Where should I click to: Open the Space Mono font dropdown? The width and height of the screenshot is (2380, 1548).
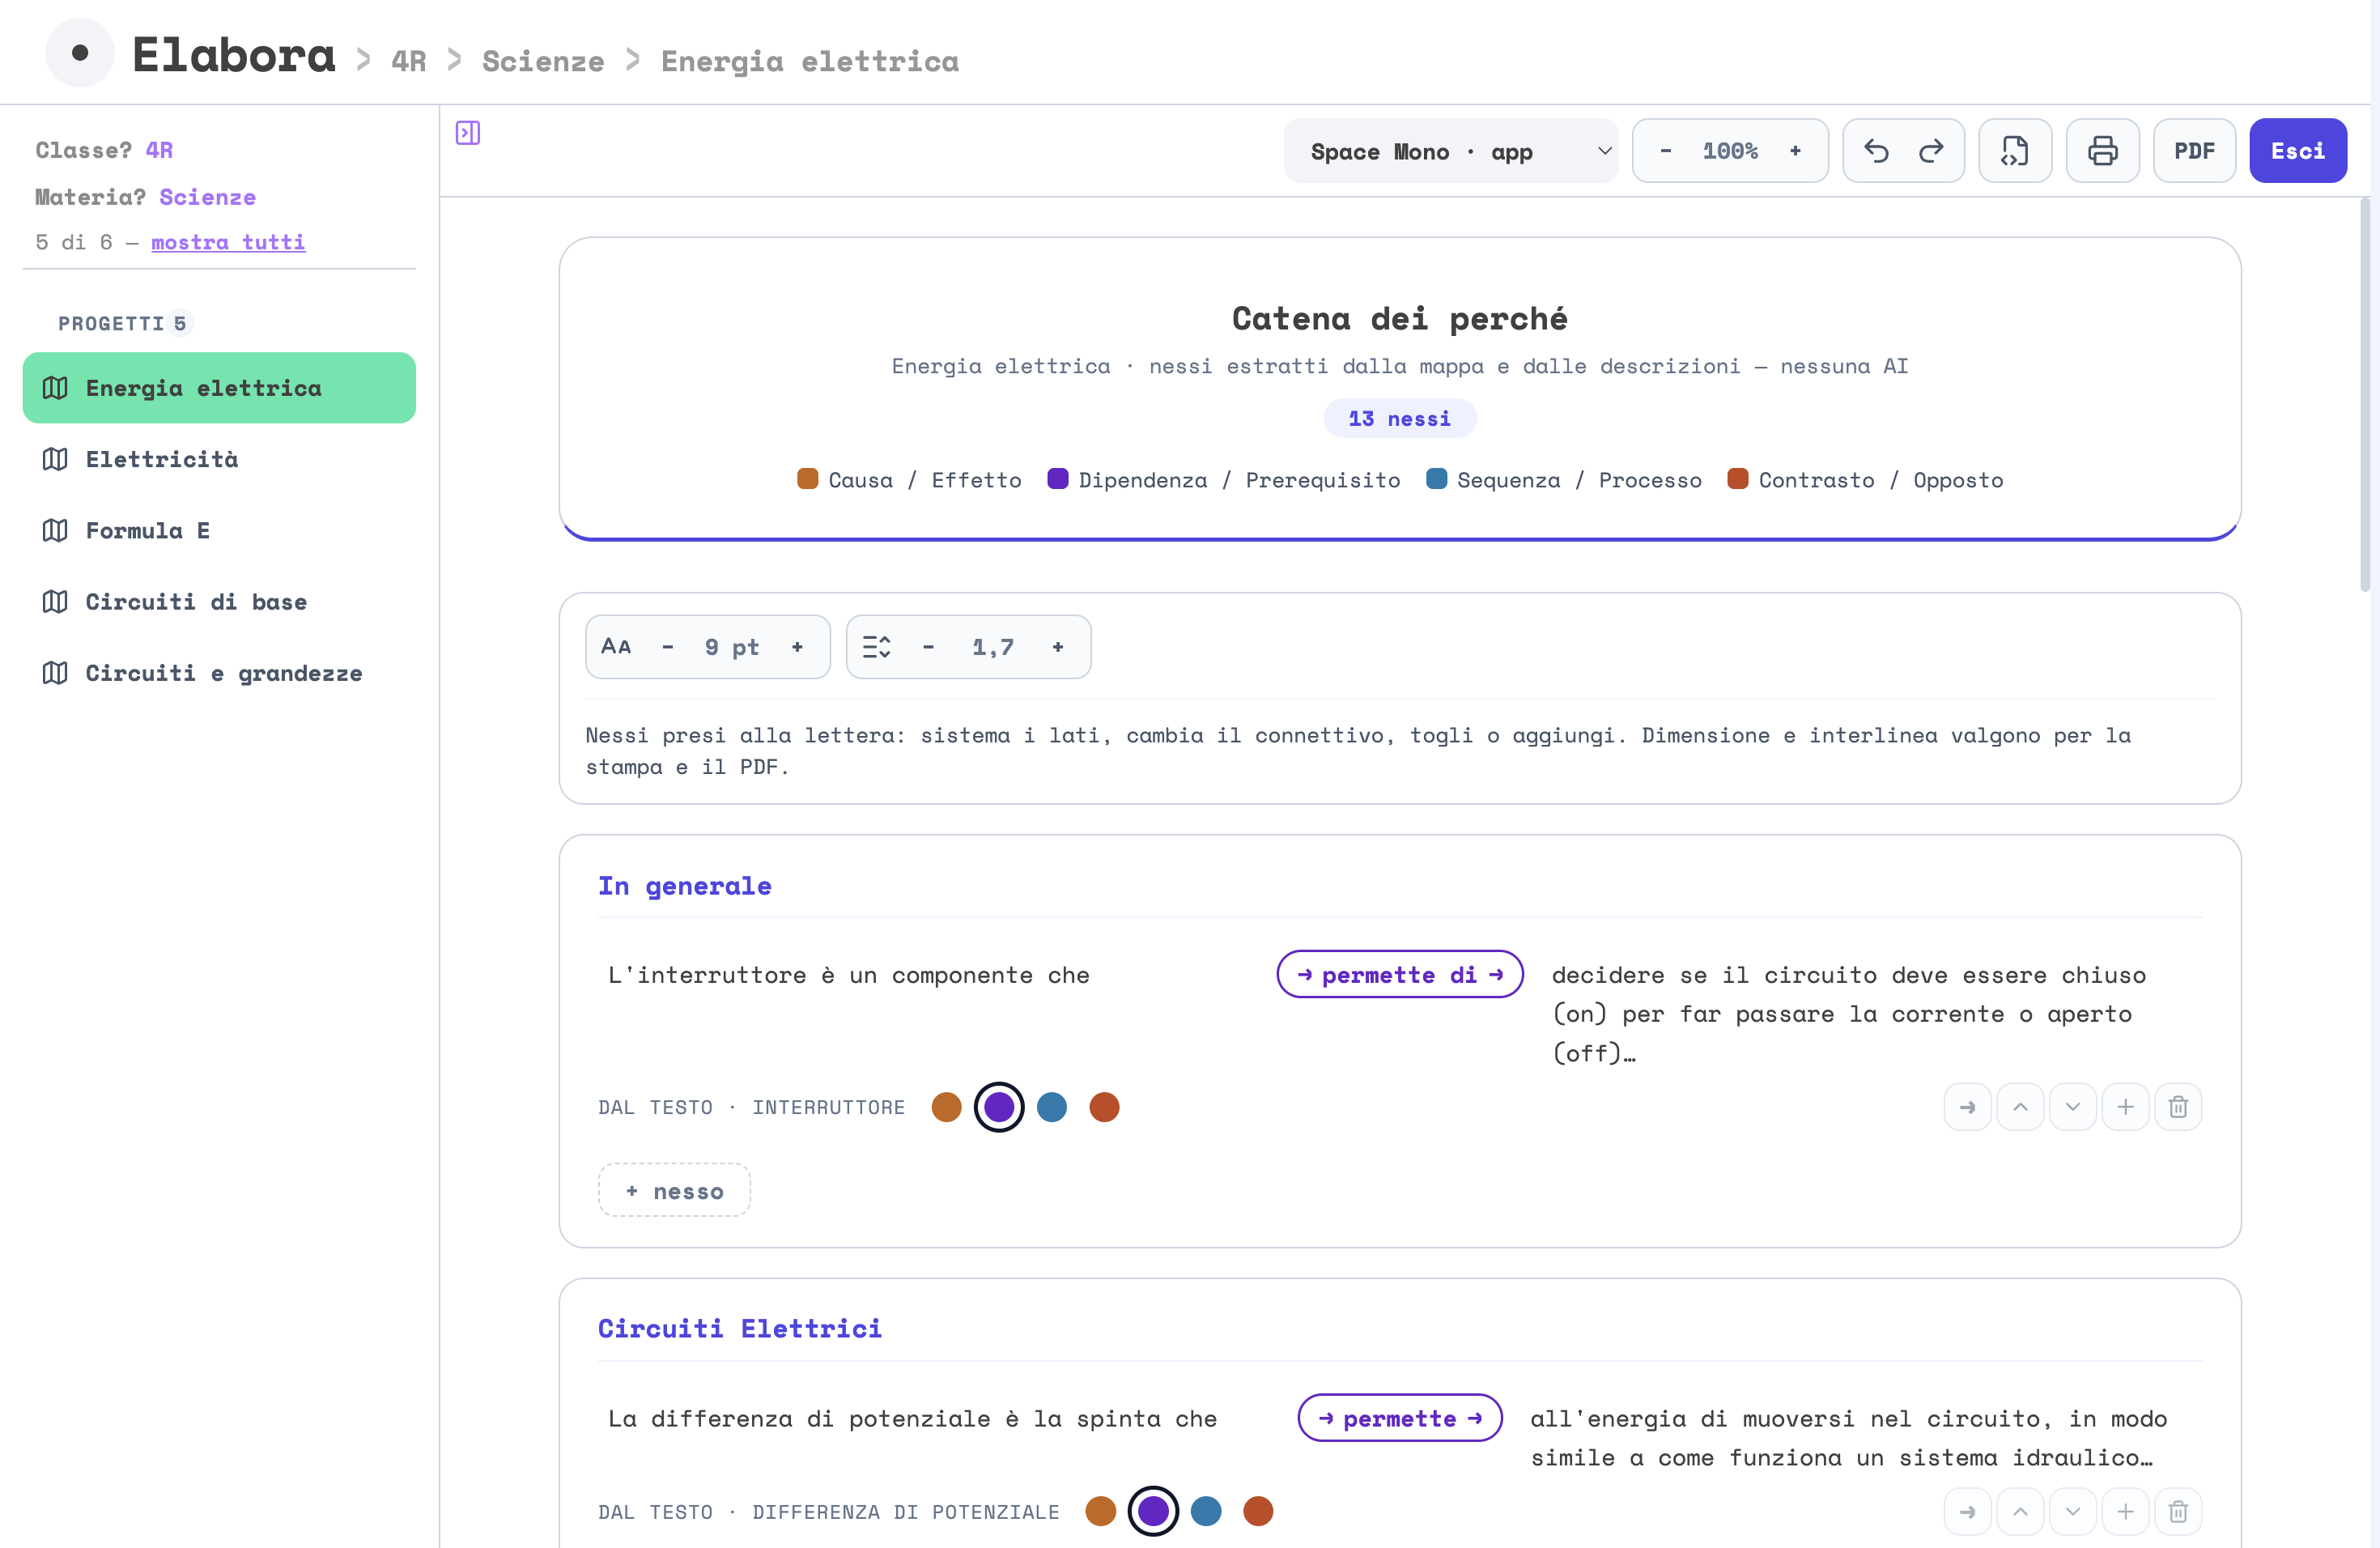tap(1451, 151)
